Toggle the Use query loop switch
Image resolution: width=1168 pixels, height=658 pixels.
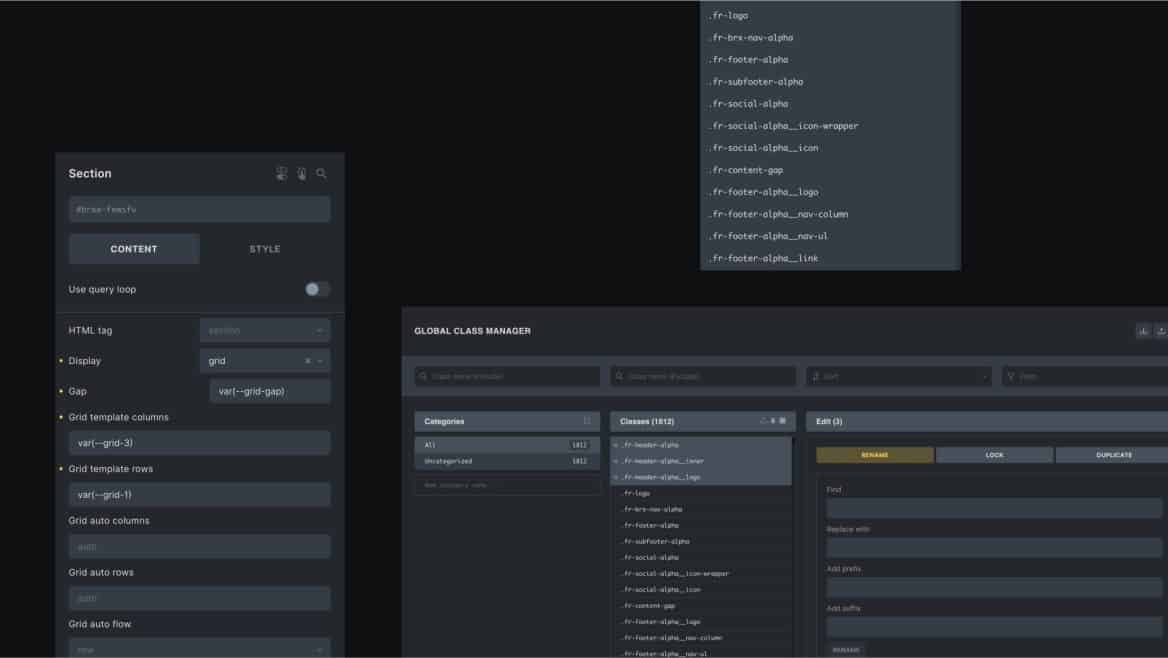coord(317,289)
